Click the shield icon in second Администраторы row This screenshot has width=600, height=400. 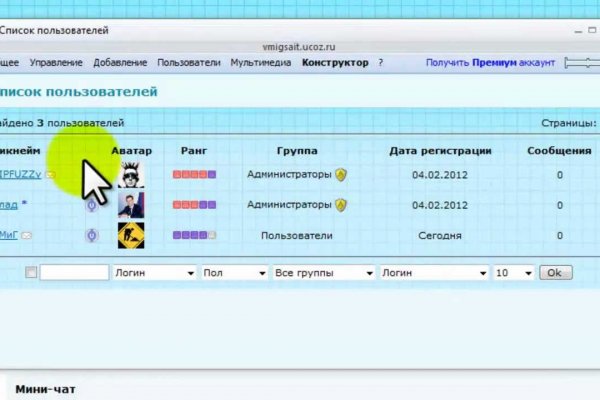click(x=341, y=206)
